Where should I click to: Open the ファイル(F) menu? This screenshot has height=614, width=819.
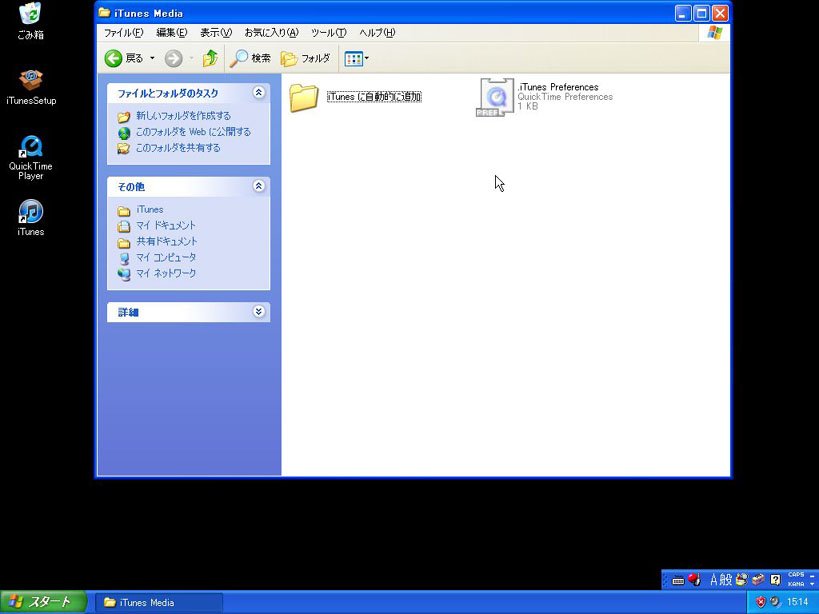(123, 32)
